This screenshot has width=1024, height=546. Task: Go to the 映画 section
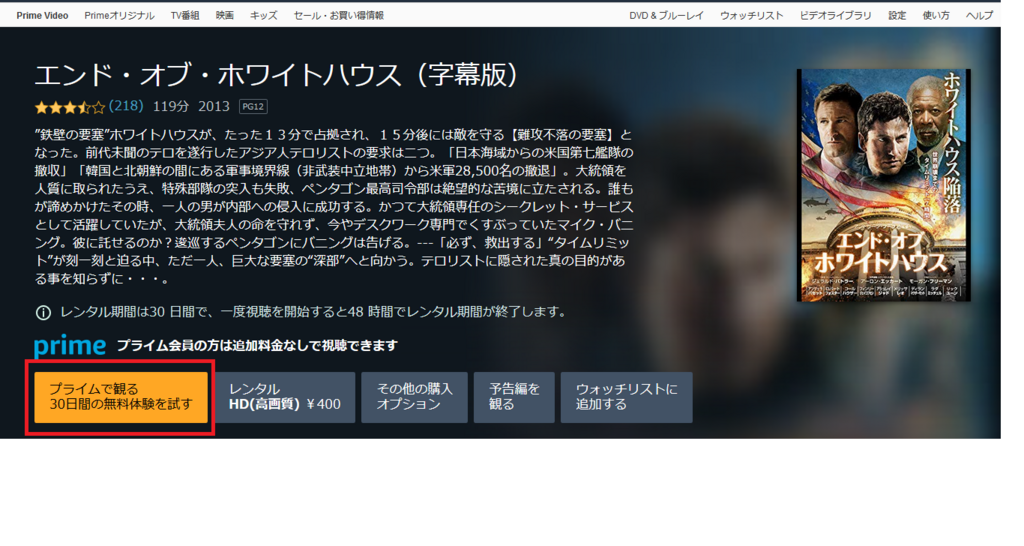coord(225,16)
